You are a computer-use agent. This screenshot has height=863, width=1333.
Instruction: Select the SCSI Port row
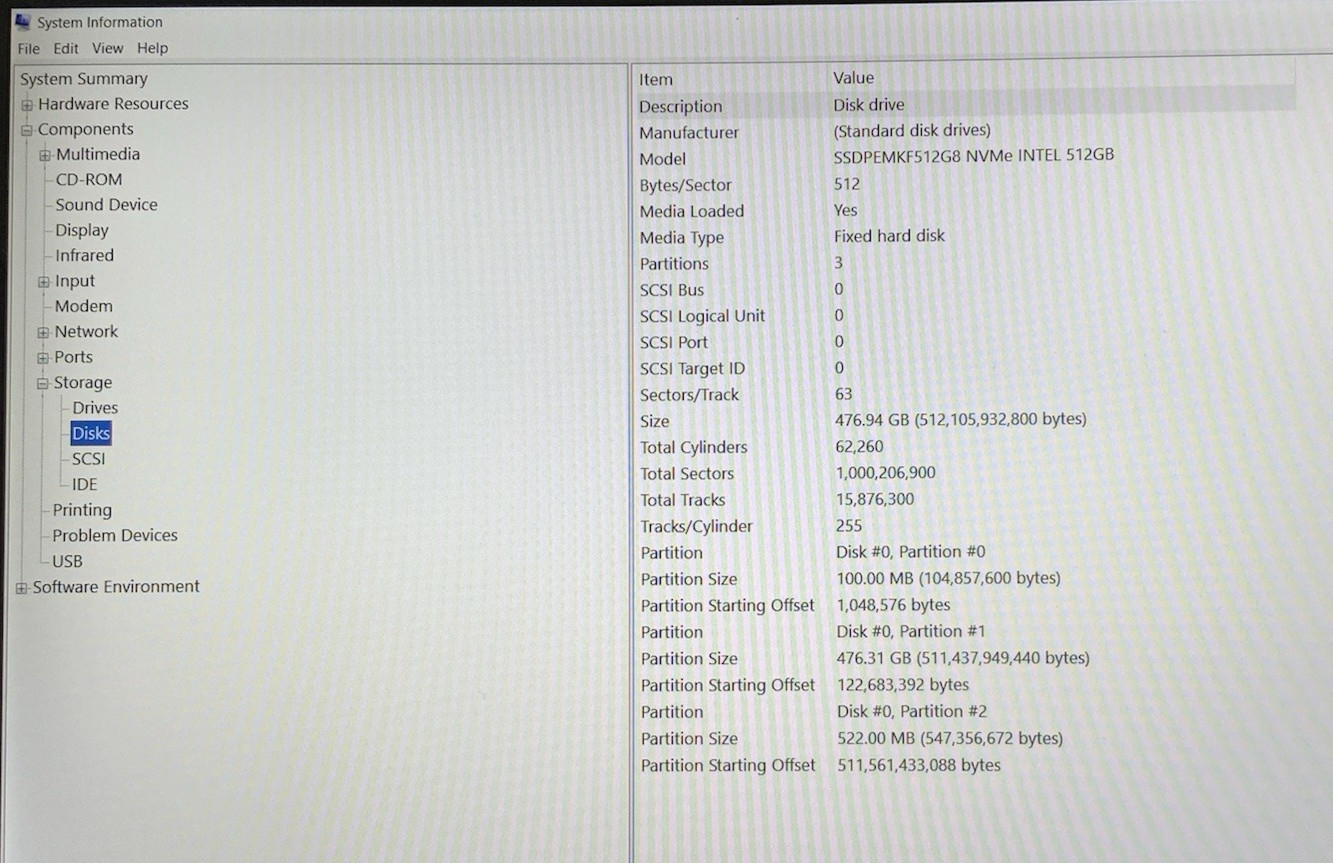point(966,342)
